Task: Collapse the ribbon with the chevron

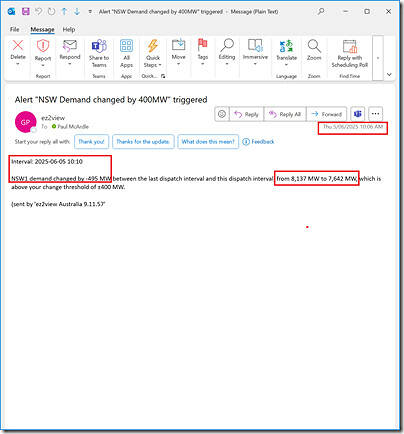Action: pos(389,74)
